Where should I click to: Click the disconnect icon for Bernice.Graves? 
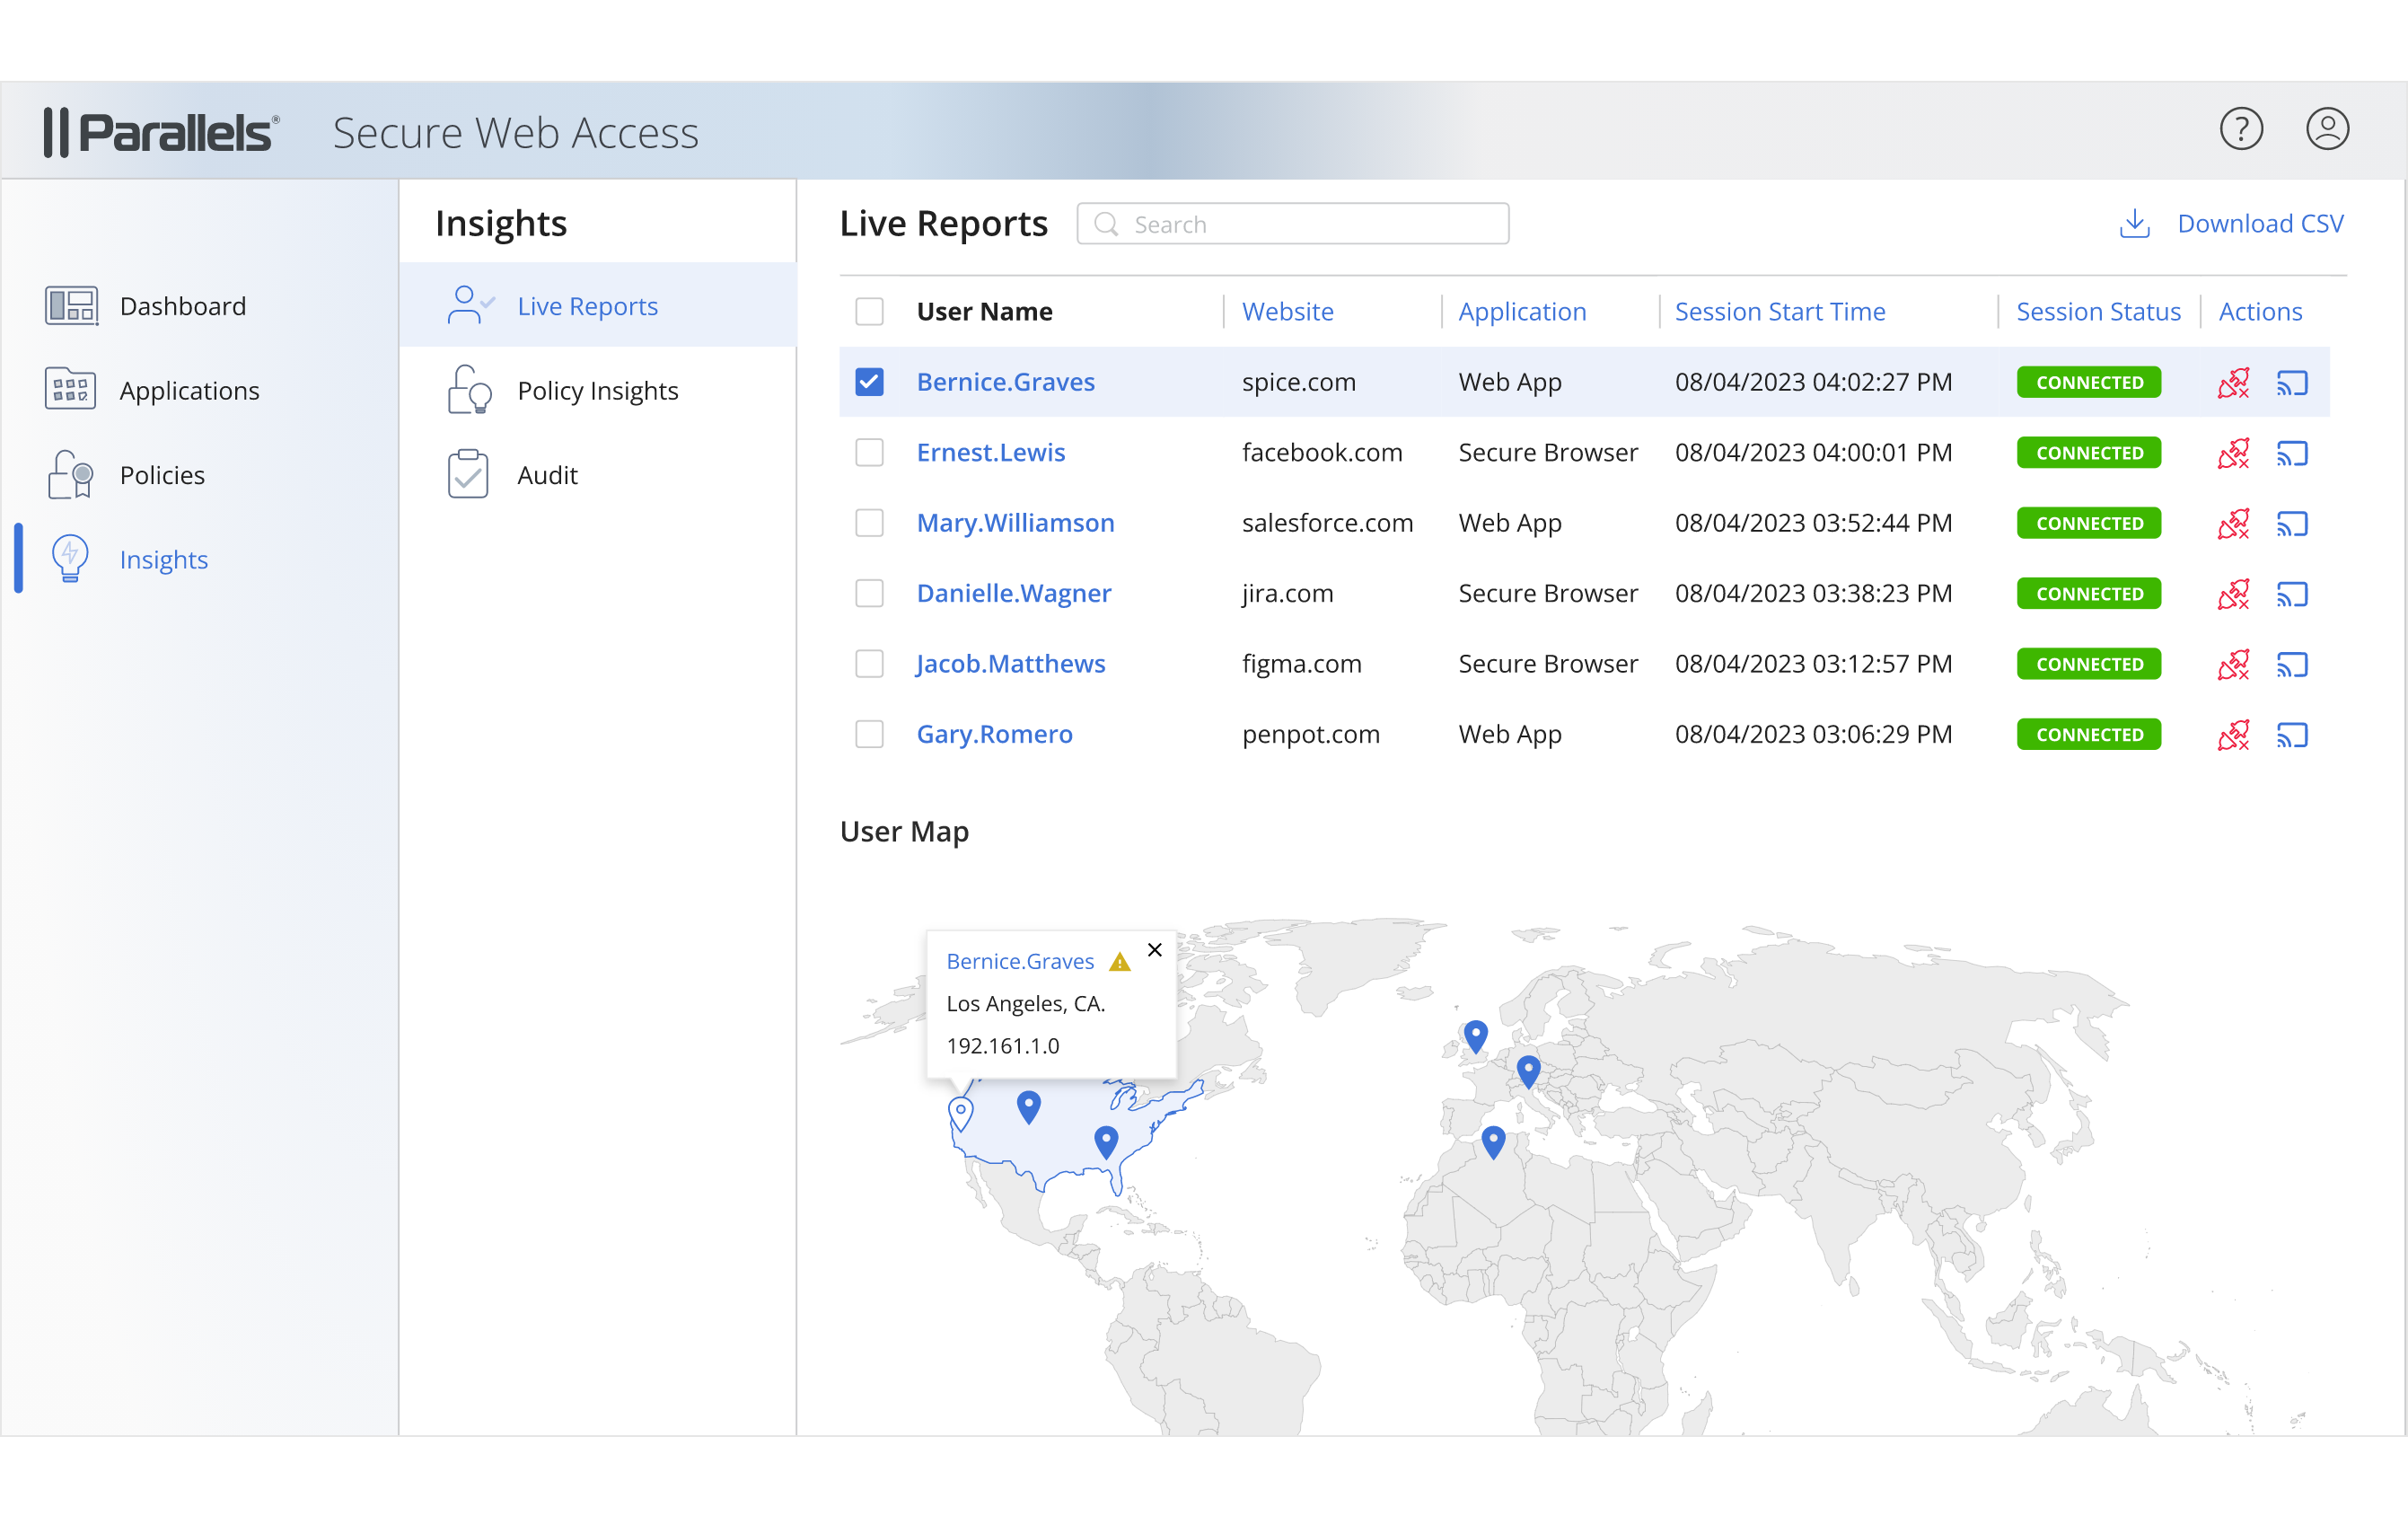(x=2234, y=381)
